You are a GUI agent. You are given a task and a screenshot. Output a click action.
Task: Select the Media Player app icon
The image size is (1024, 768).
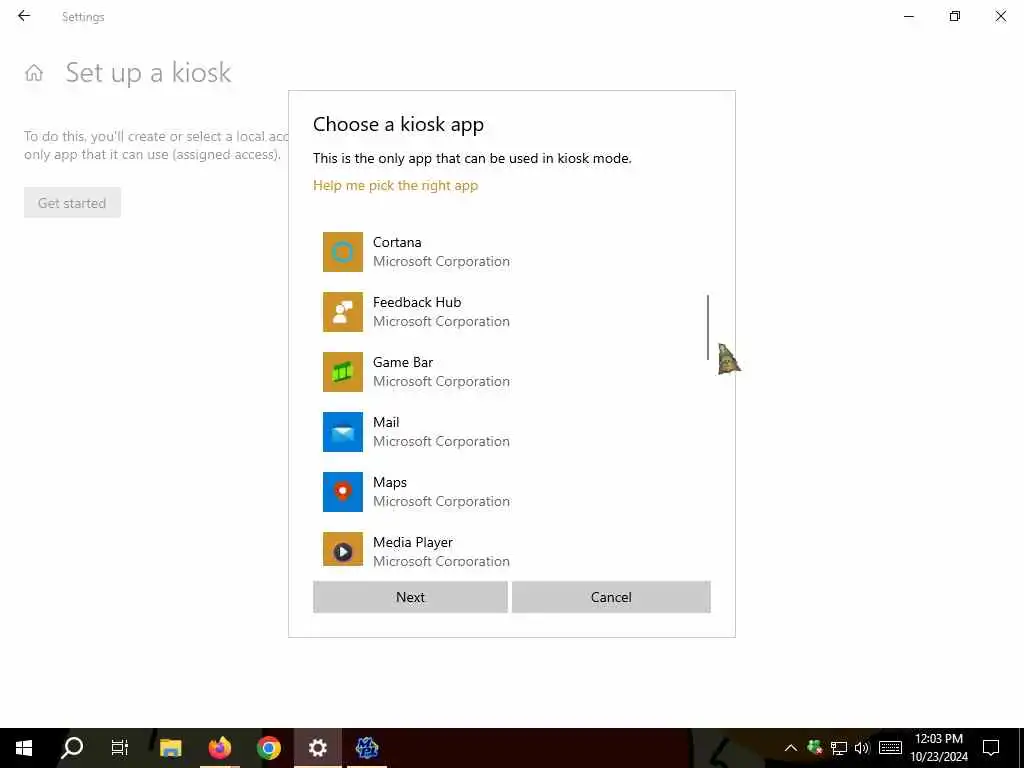[343, 549]
